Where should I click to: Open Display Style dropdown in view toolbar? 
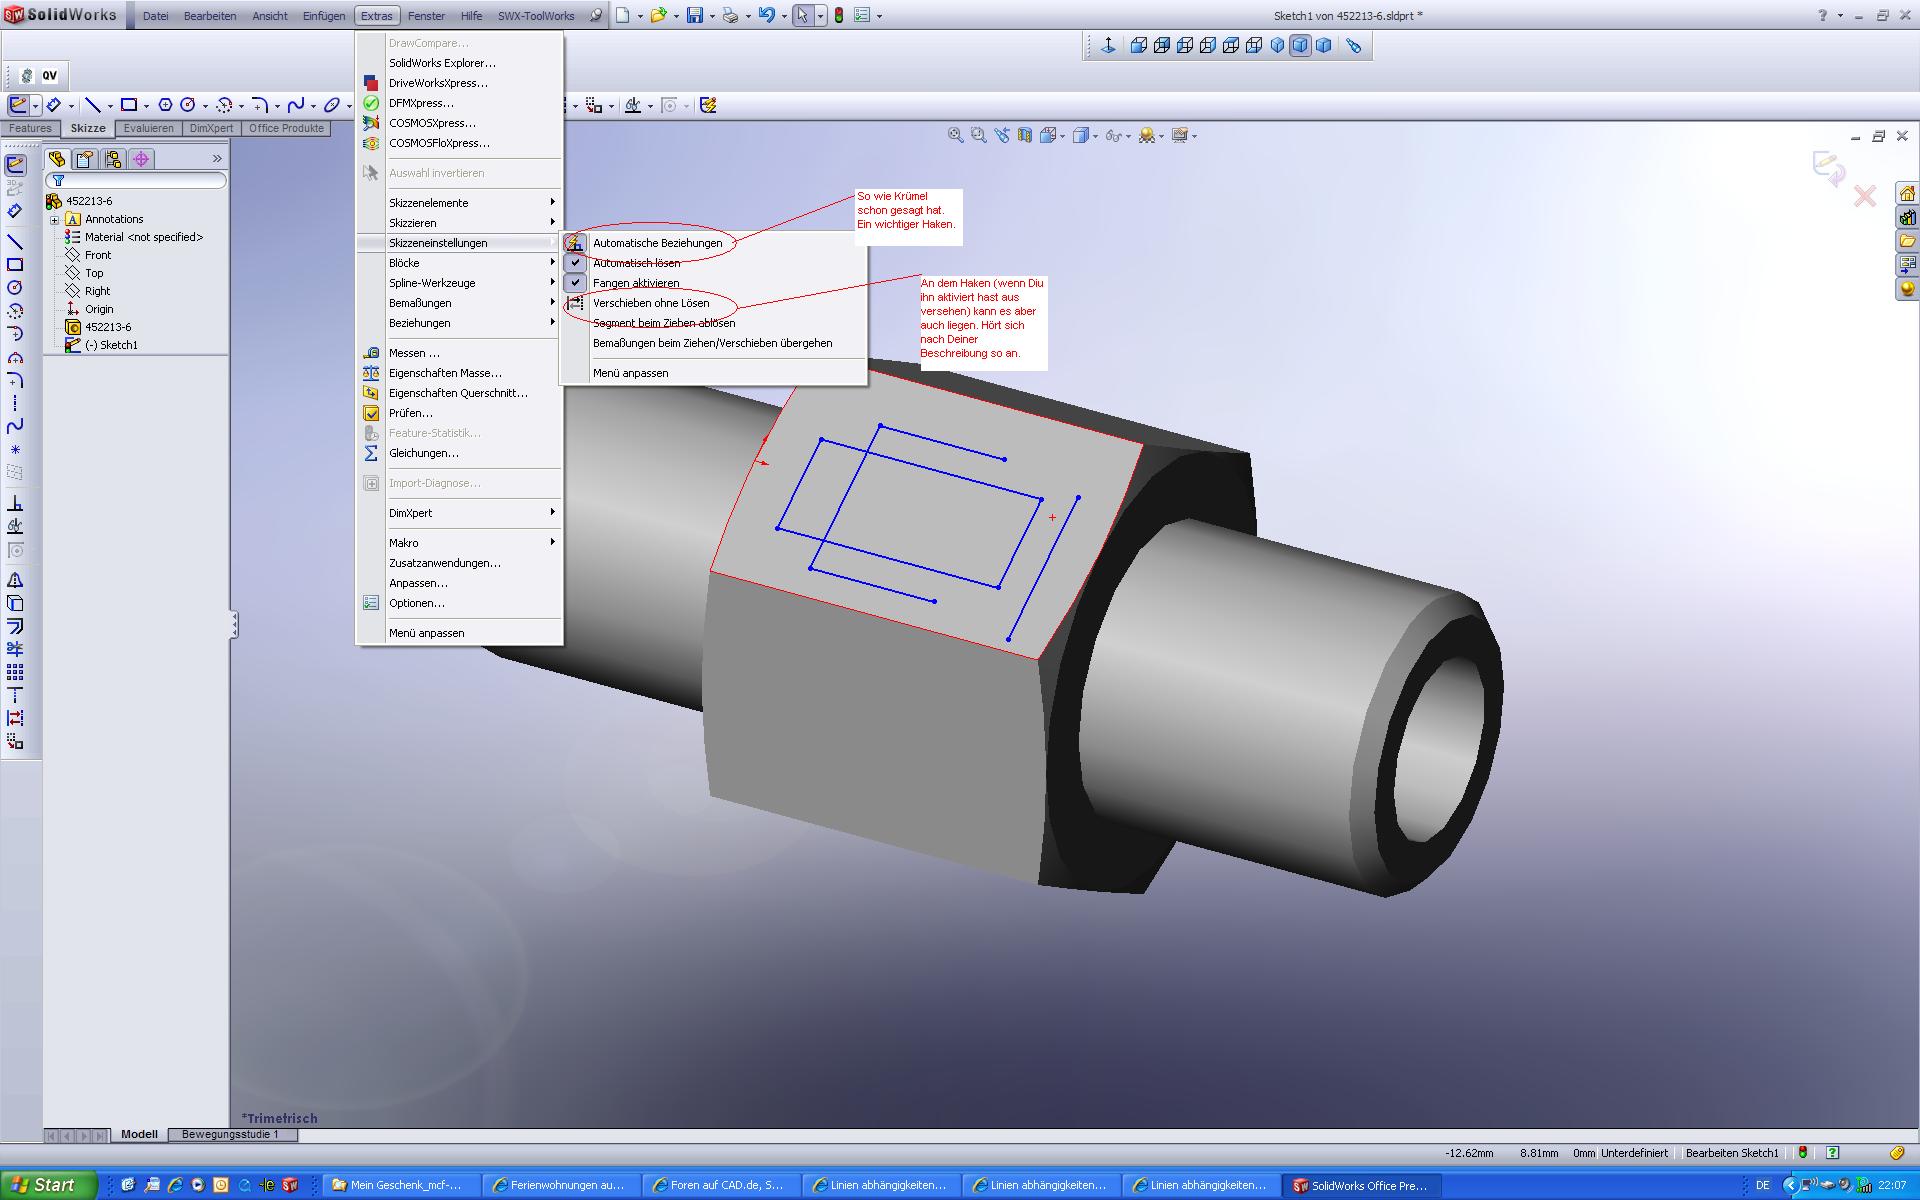click(1096, 136)
